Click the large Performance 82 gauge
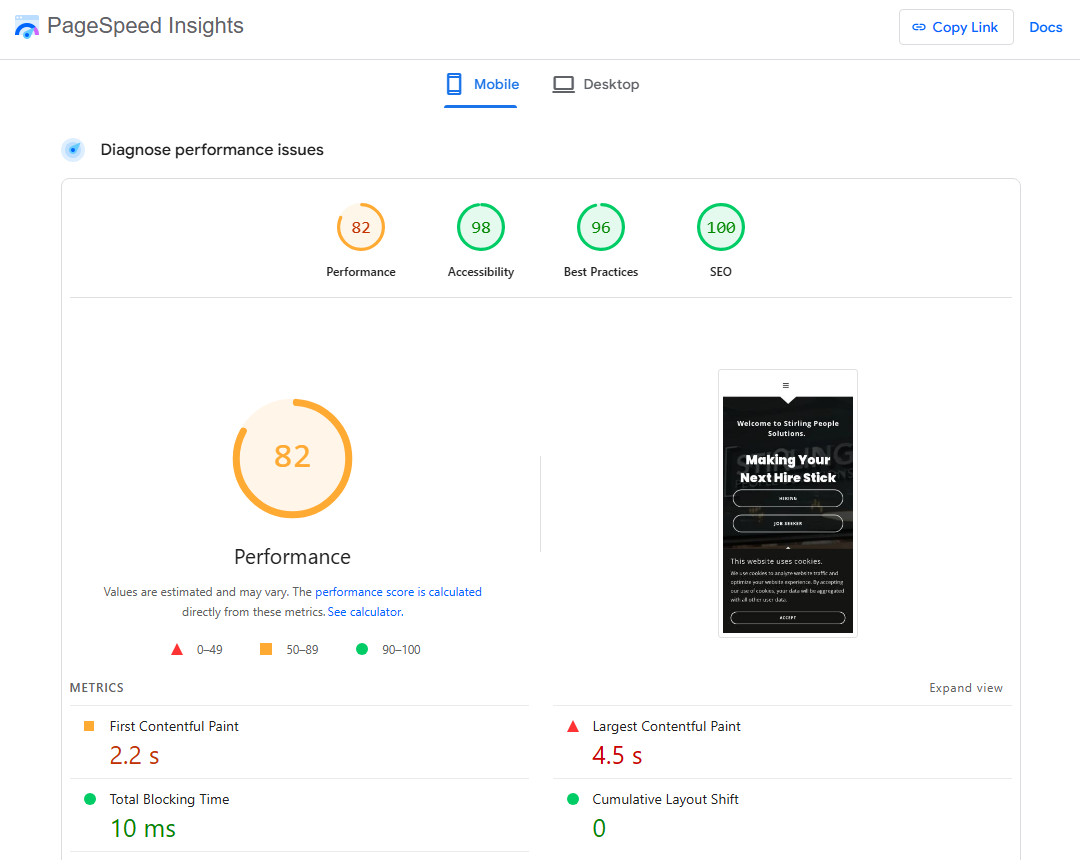The height and width of the screenshot is (860, 1080). tap(293, 458)
